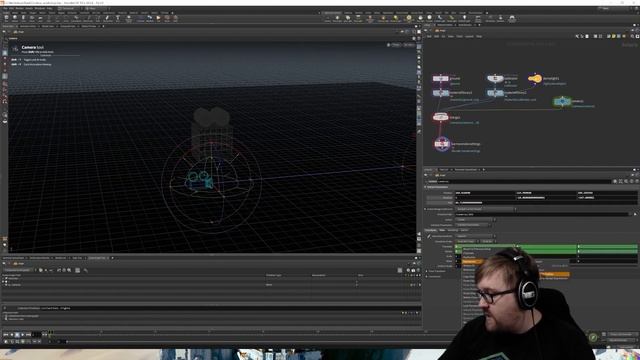Click the Camera tool icon in the viewport
The height and width of the screenshot is (360, 640).
click(x=15, y=49)
